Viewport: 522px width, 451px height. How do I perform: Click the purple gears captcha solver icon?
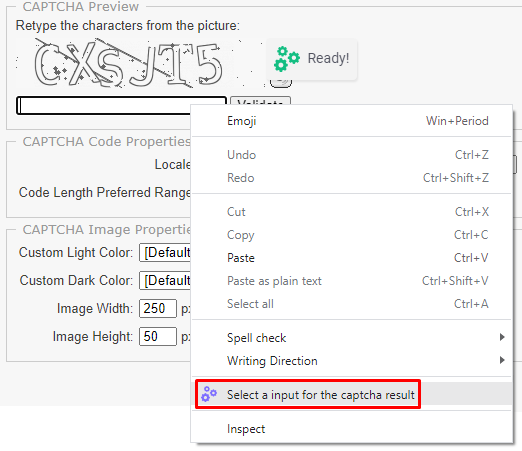tap(209, 394)
